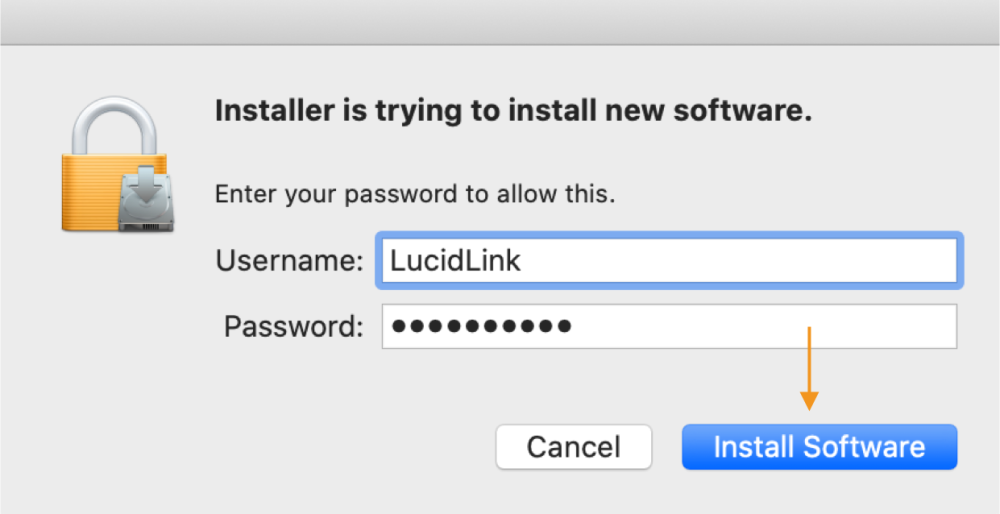Click the "Username:" label
Image resolution: width=1000 pixels, height=514 pixels.
290,262
